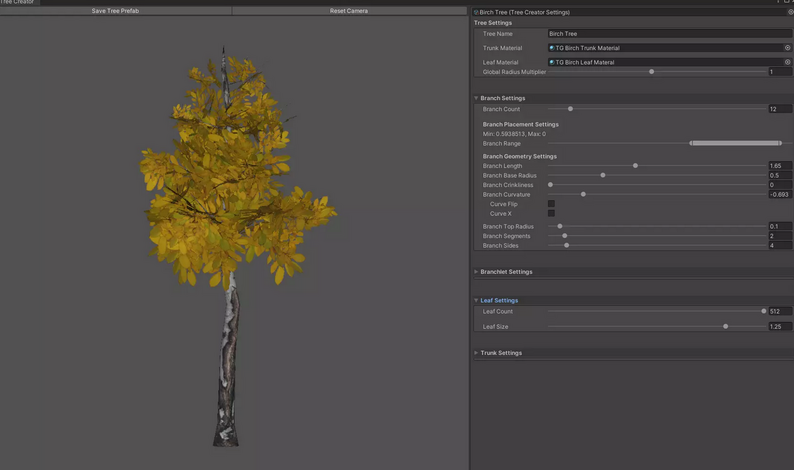Viewport: 794px width, 470px height.
Task: Click the Branch Geometry Settings label
Action: click(x=520, y=156)
